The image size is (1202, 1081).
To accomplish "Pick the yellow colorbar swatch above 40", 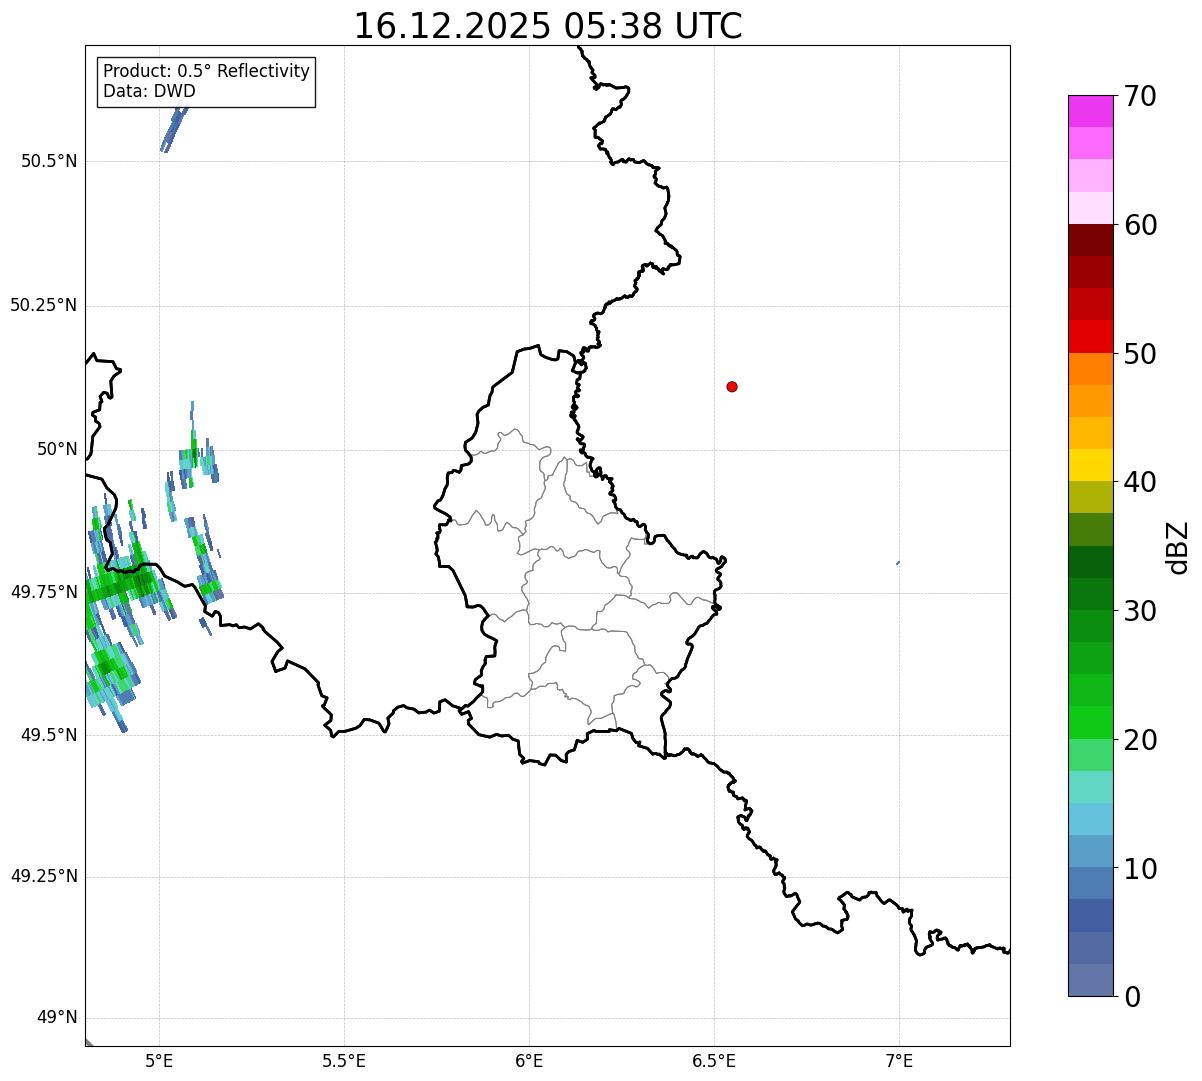I will 1090,465.
